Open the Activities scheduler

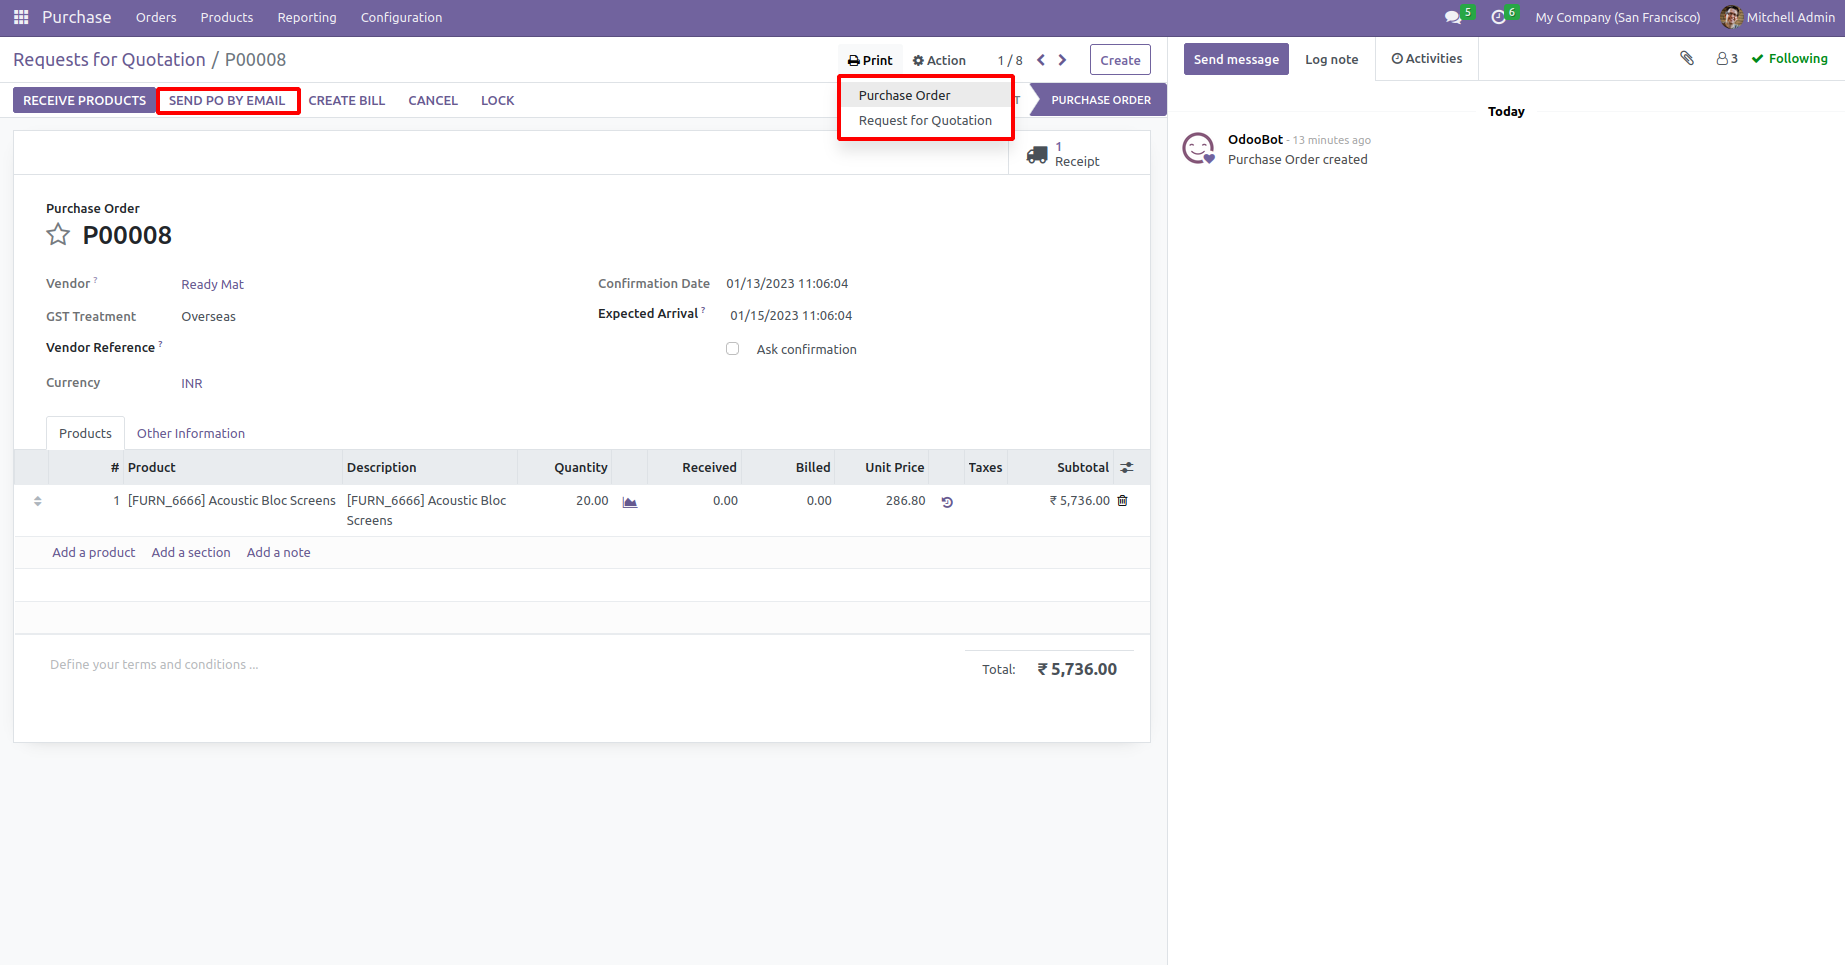tap(1427, 59)
